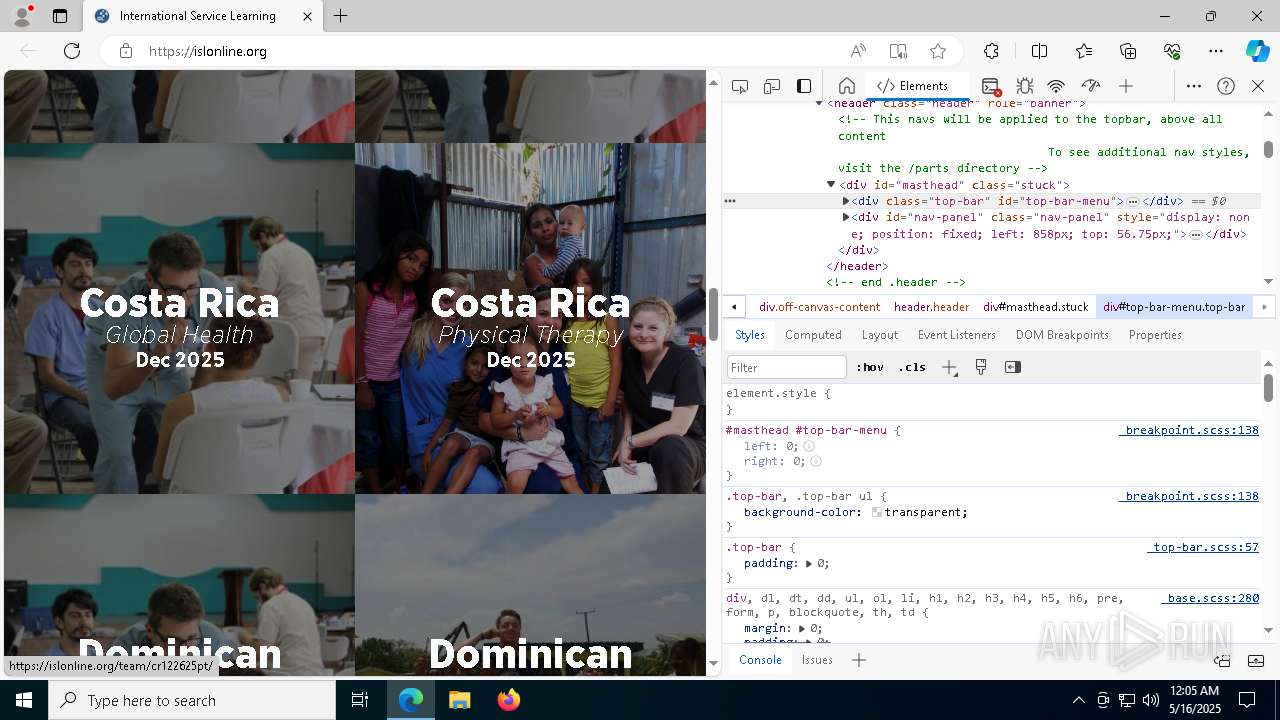This screenshot has height=720, width=1280.
Task: Add this page to favorites star
Action: coord(938,51)
